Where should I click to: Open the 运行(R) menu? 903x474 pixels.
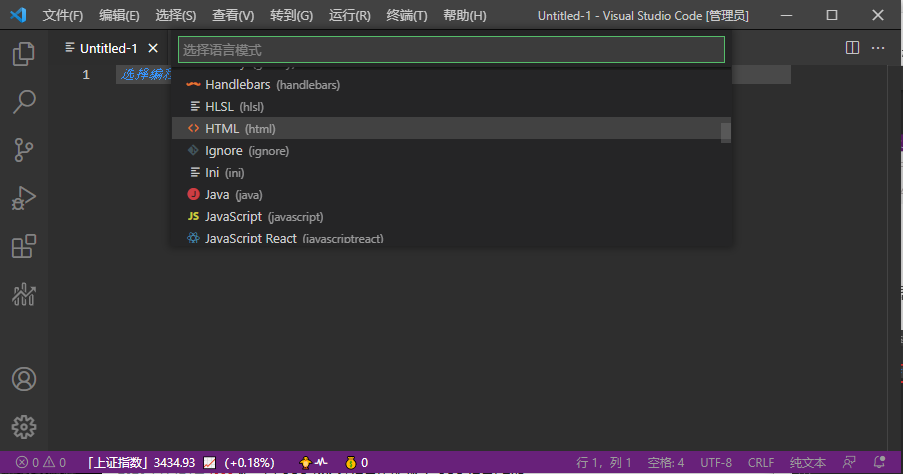350,16
